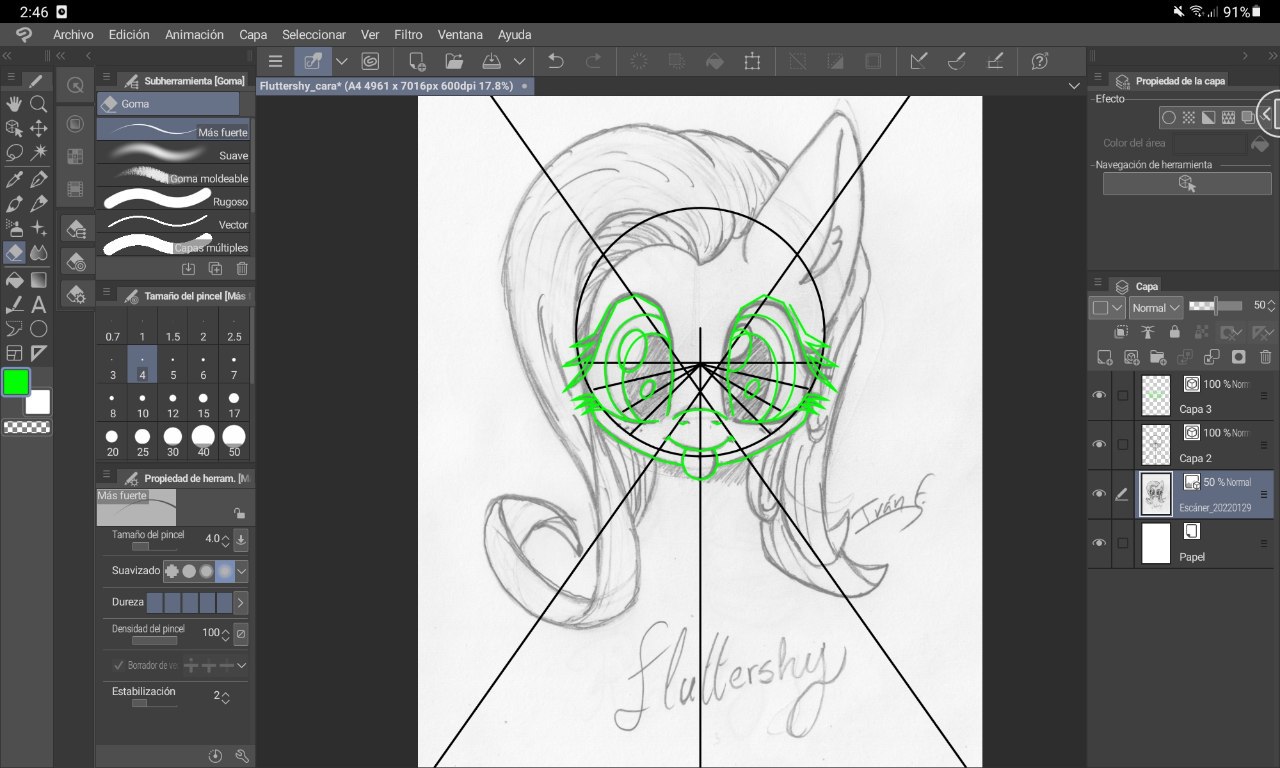Click the New canvas icon

click(417, 61)
